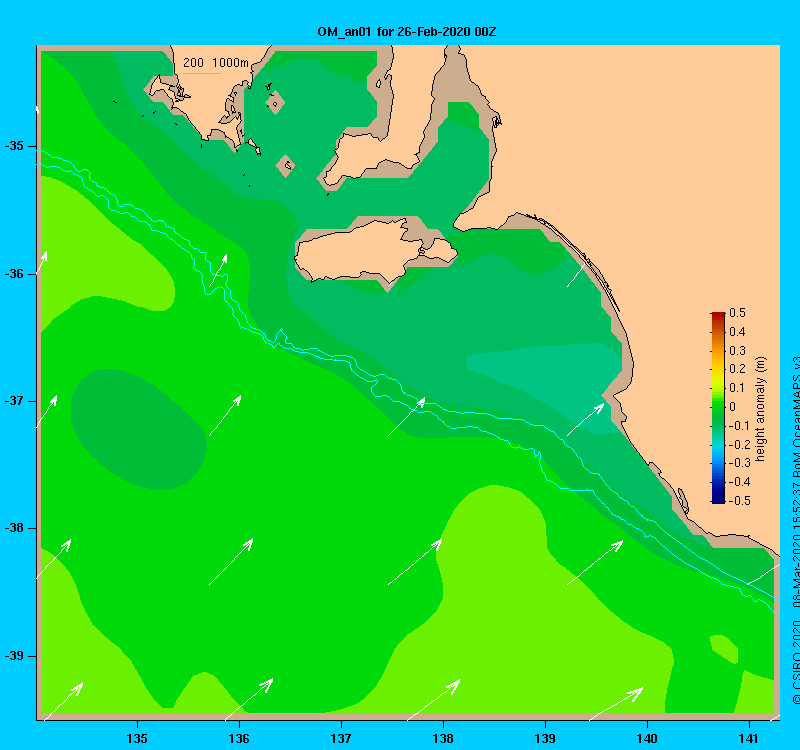This screenshot has height=750, width=800.
Task: Click the 138 longitude axis label
Action: pos(443,738)
